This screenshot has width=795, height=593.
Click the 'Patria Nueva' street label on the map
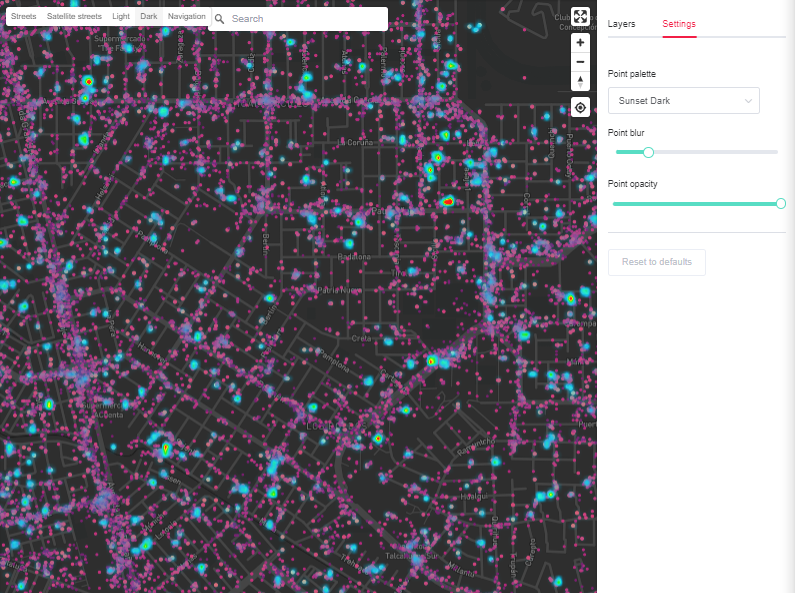click(340, 290)
